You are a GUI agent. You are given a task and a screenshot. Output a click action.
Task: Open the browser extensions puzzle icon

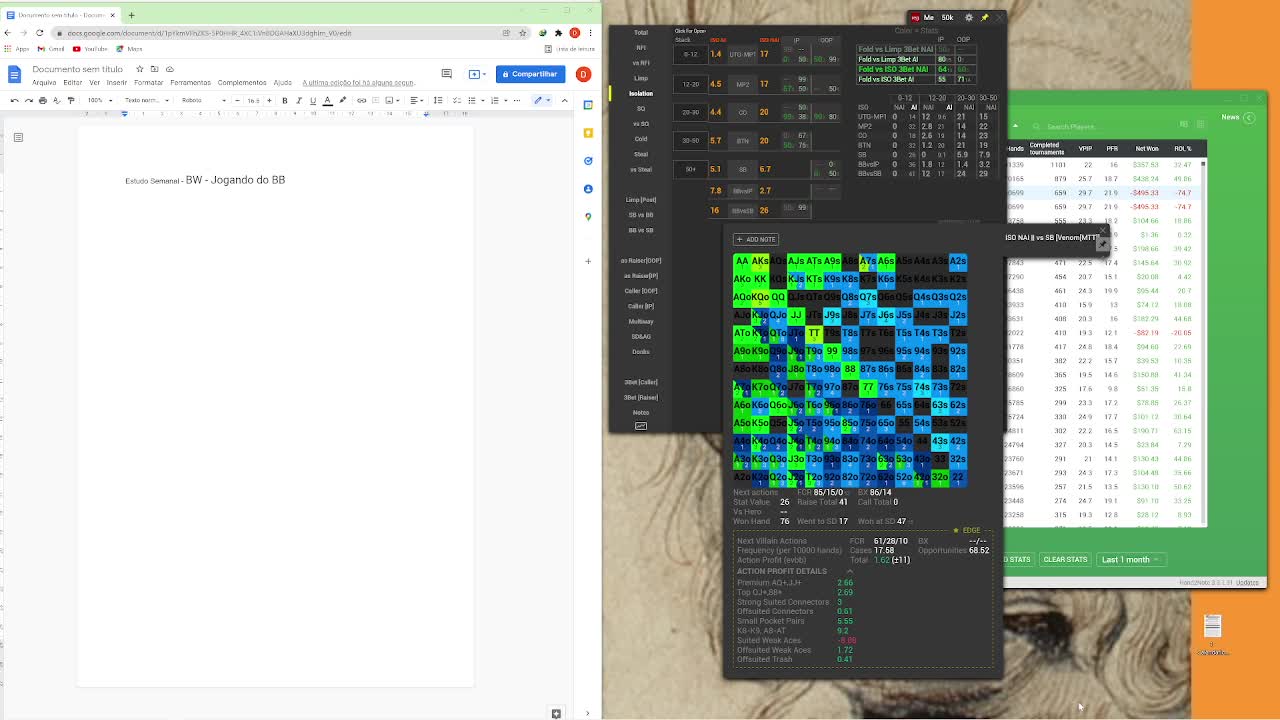coord(559,33)
